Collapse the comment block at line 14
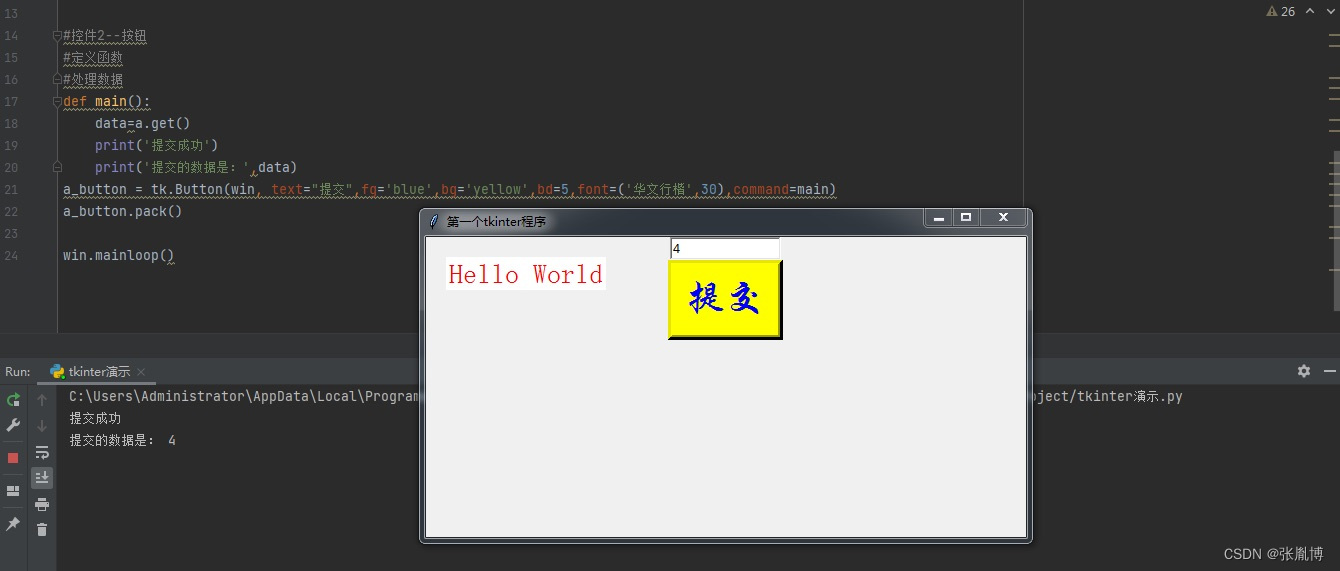Viewport: 1340px width, 571px height. point(57,36)
